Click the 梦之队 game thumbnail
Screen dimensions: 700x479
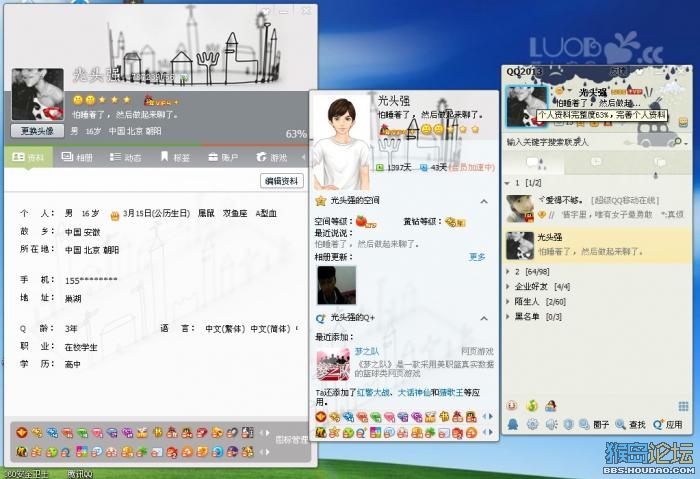(x=333, y=364)
